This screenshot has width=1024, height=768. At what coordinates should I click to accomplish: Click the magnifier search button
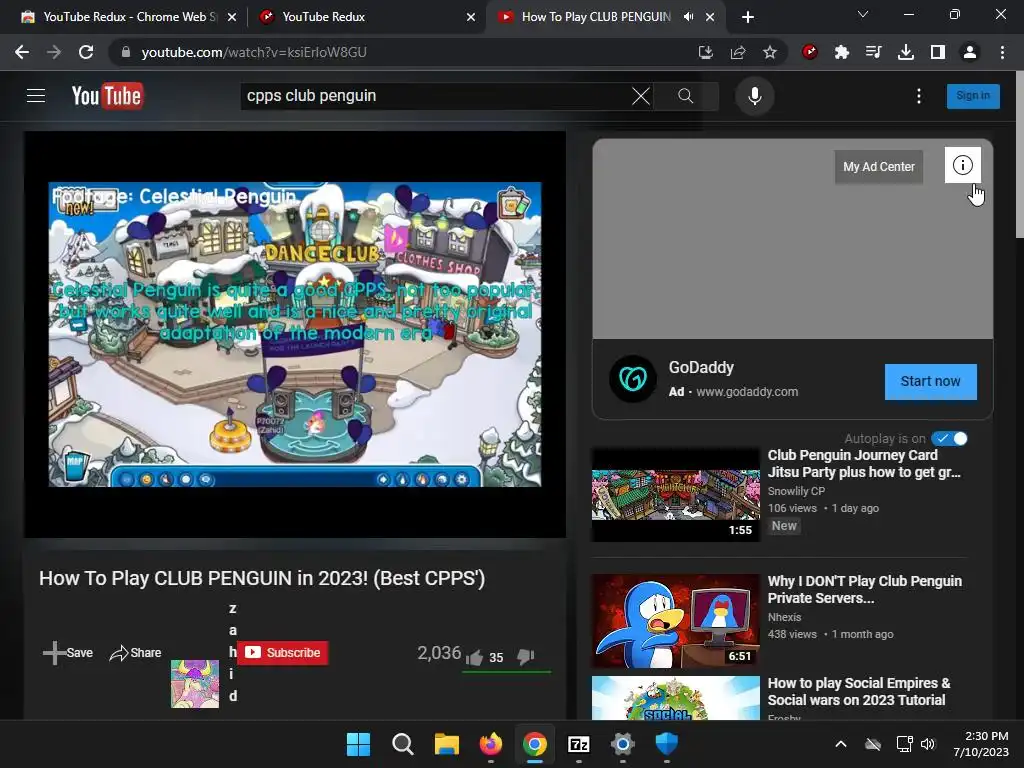686,96
